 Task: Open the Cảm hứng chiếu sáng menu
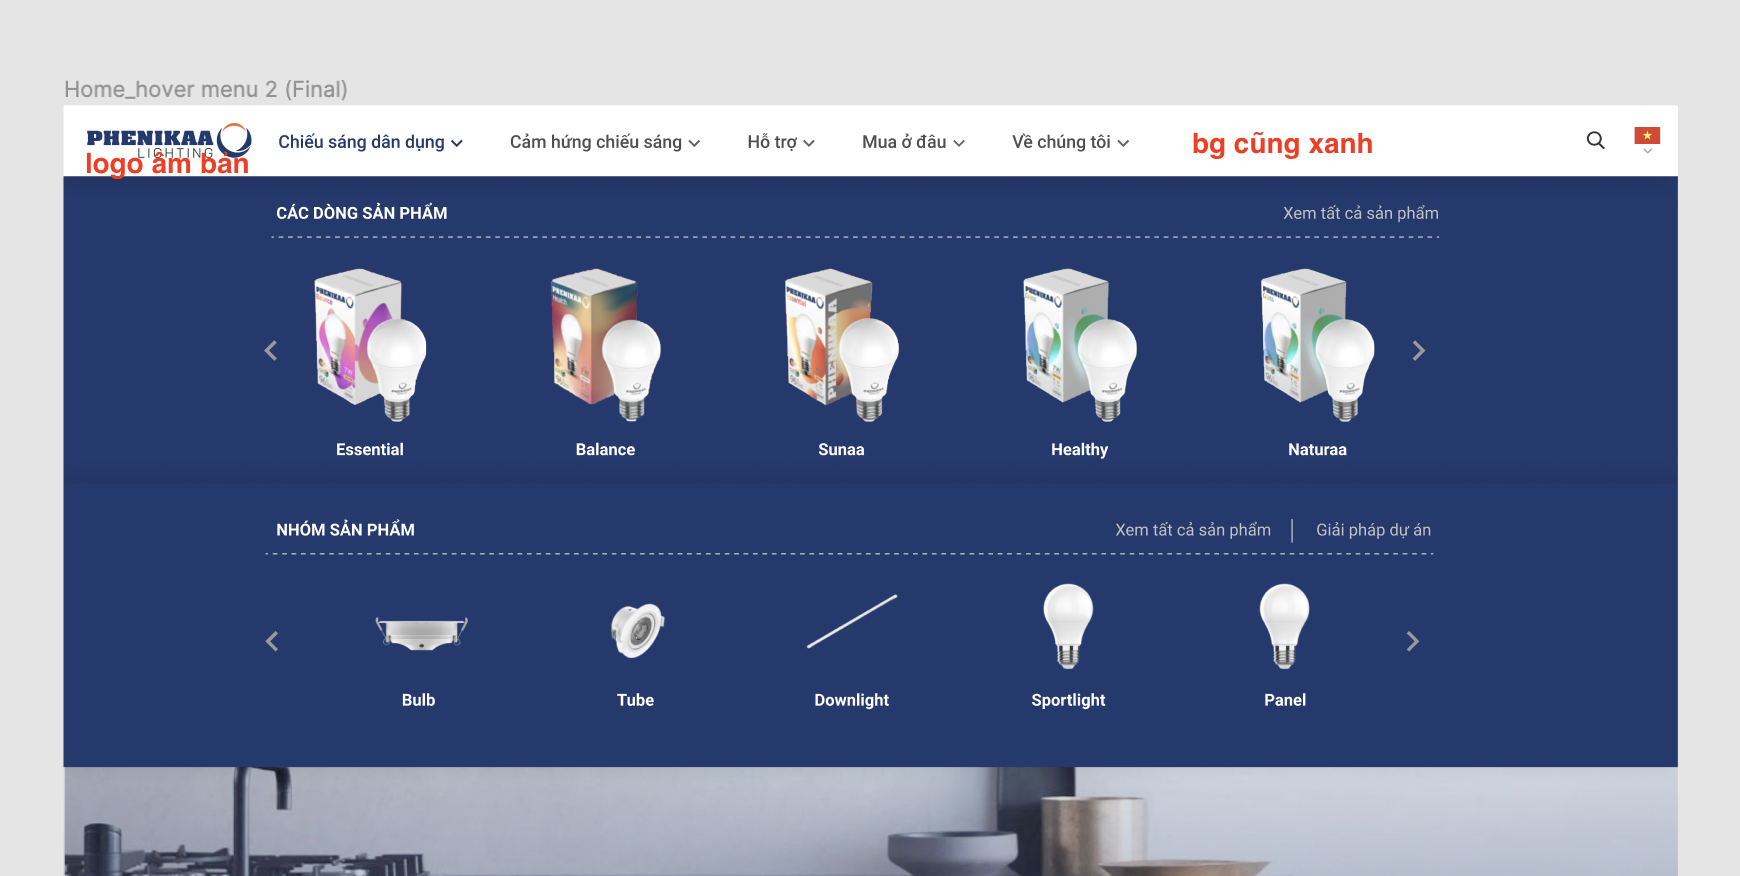(604, 142)
